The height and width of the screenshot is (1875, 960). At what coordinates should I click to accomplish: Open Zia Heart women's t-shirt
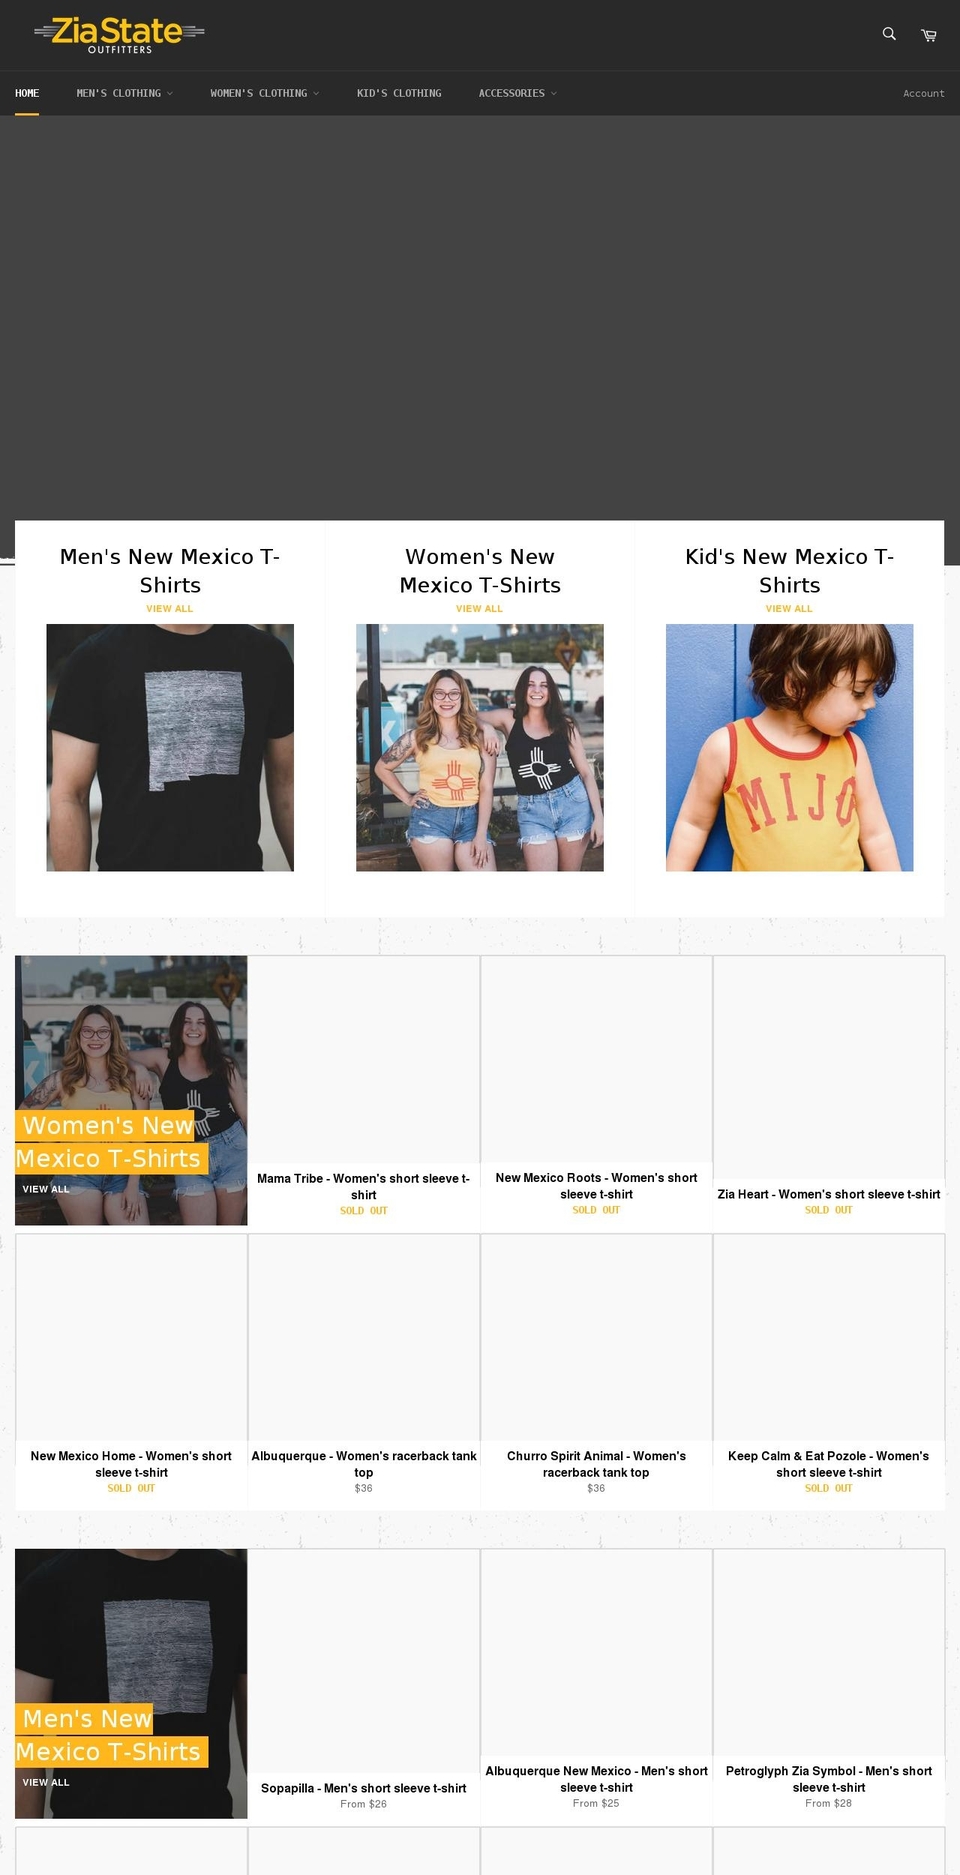(829, 1194)
